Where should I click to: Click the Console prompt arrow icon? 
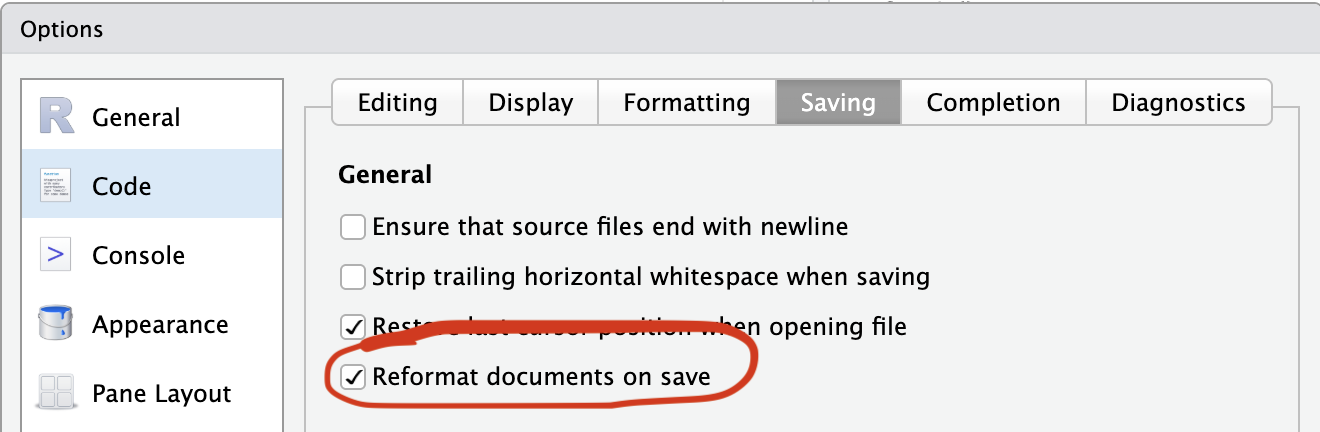pyautogui.click(x=56, y=255)
